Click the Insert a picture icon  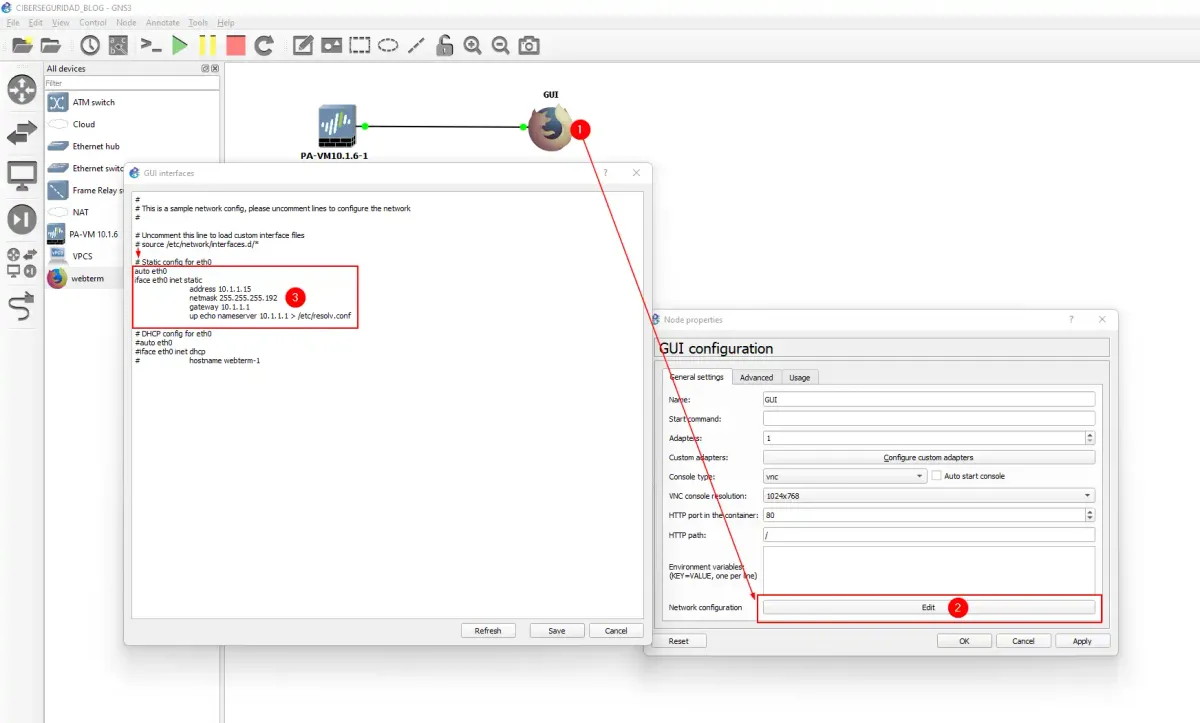point(331,45)
